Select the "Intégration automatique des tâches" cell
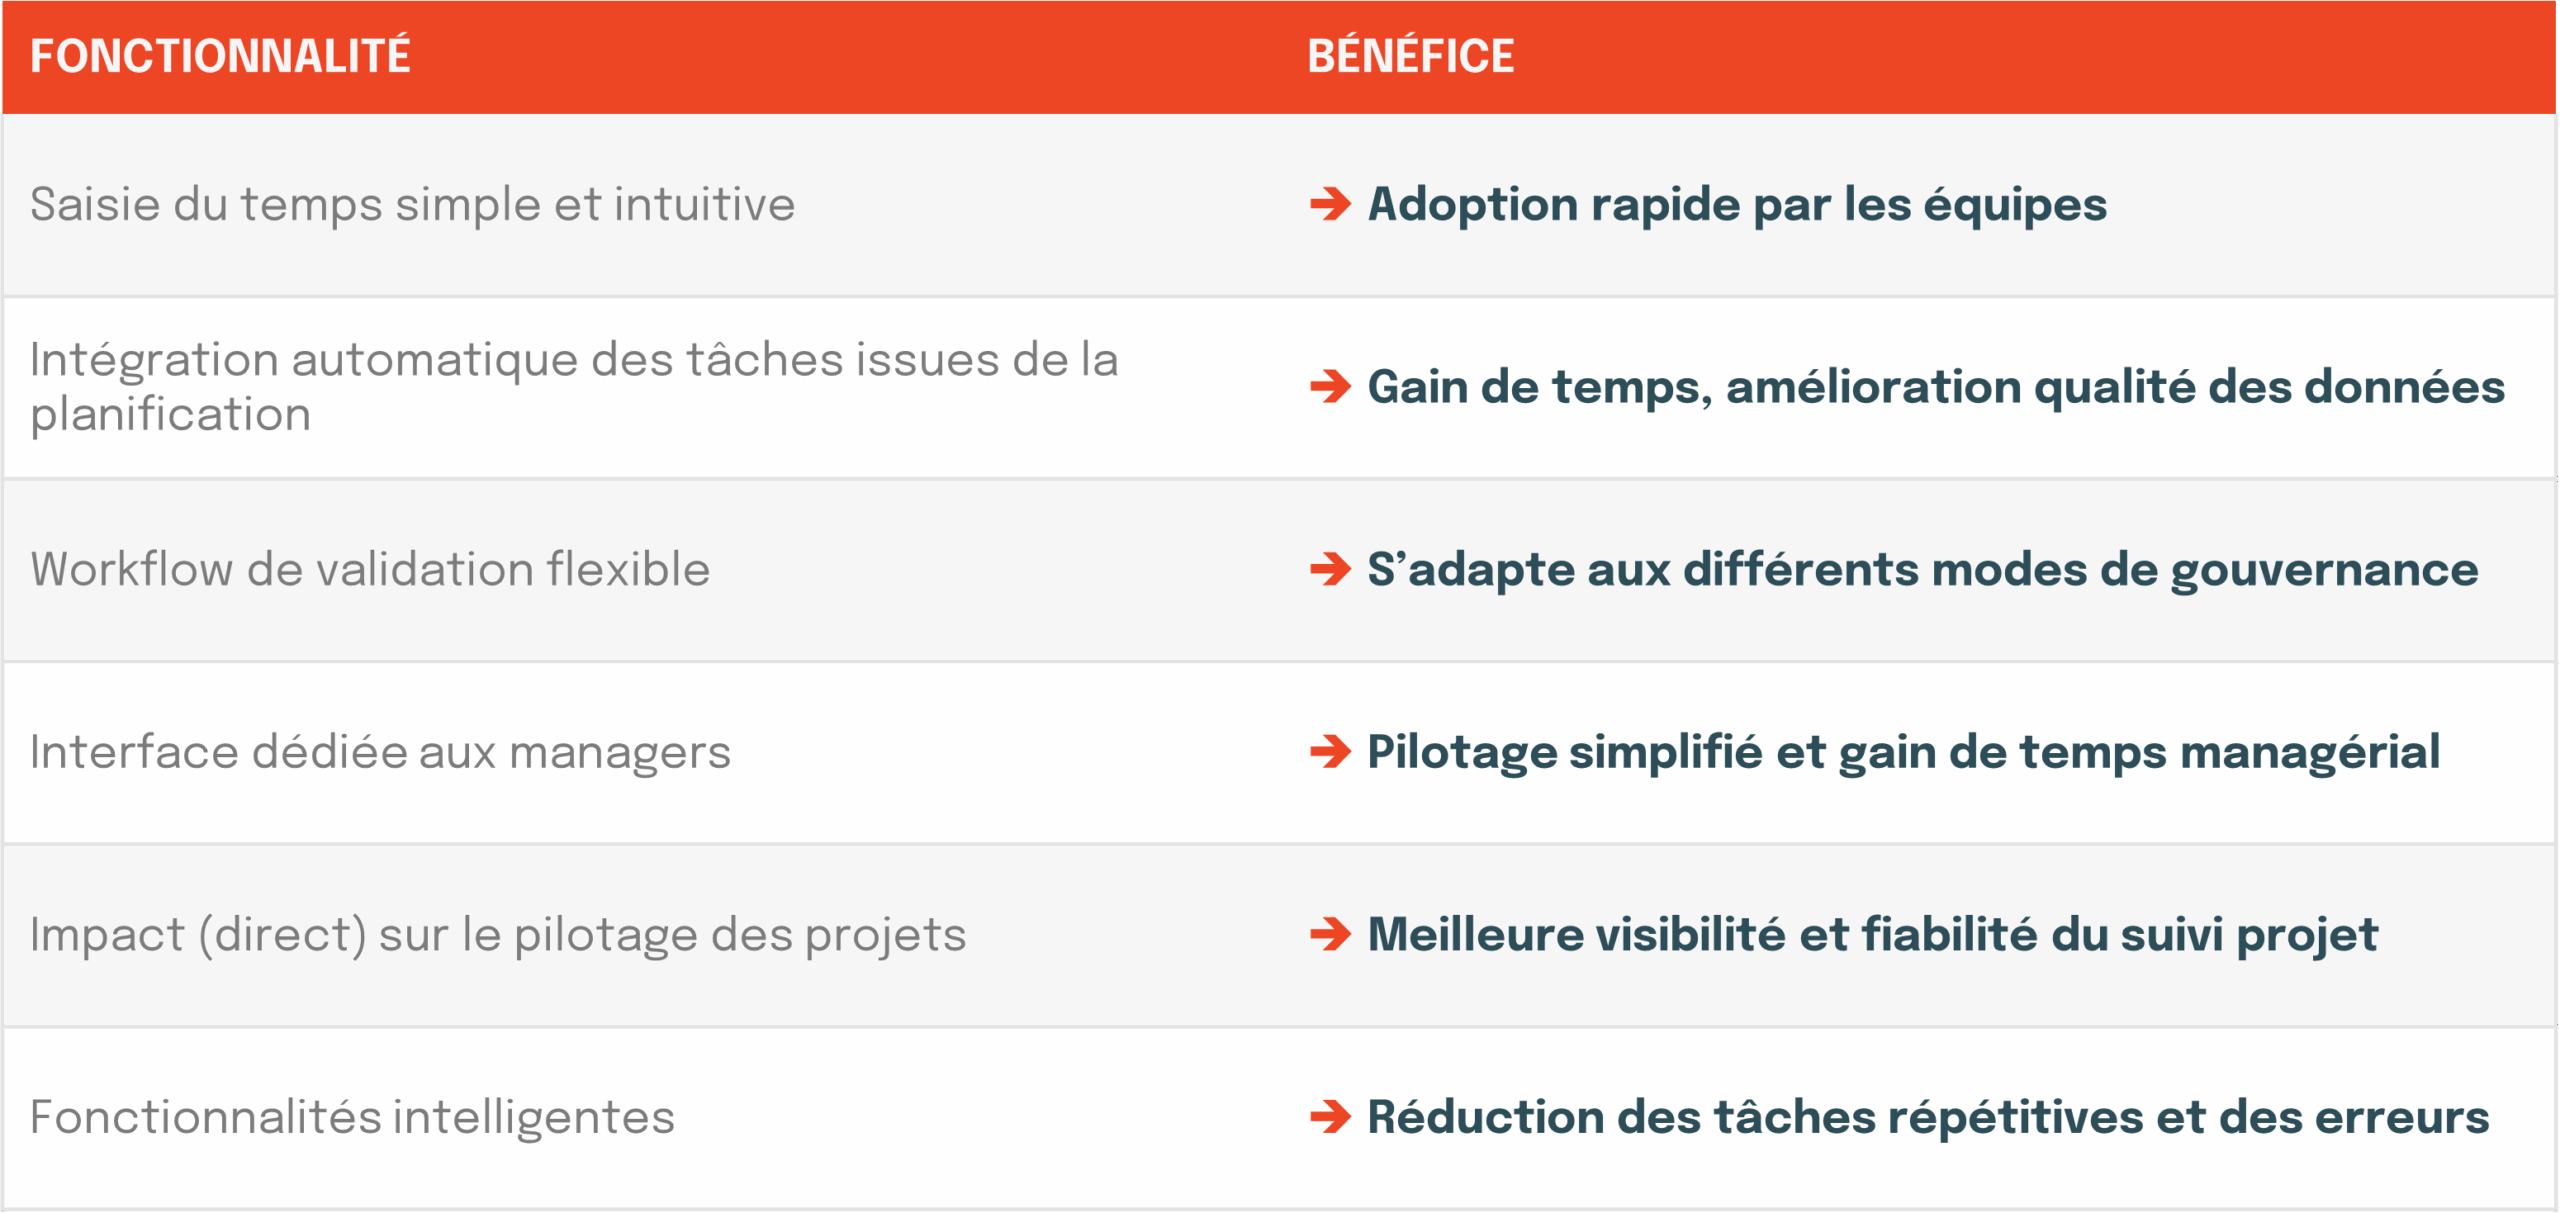 click(x=574, y=386)
